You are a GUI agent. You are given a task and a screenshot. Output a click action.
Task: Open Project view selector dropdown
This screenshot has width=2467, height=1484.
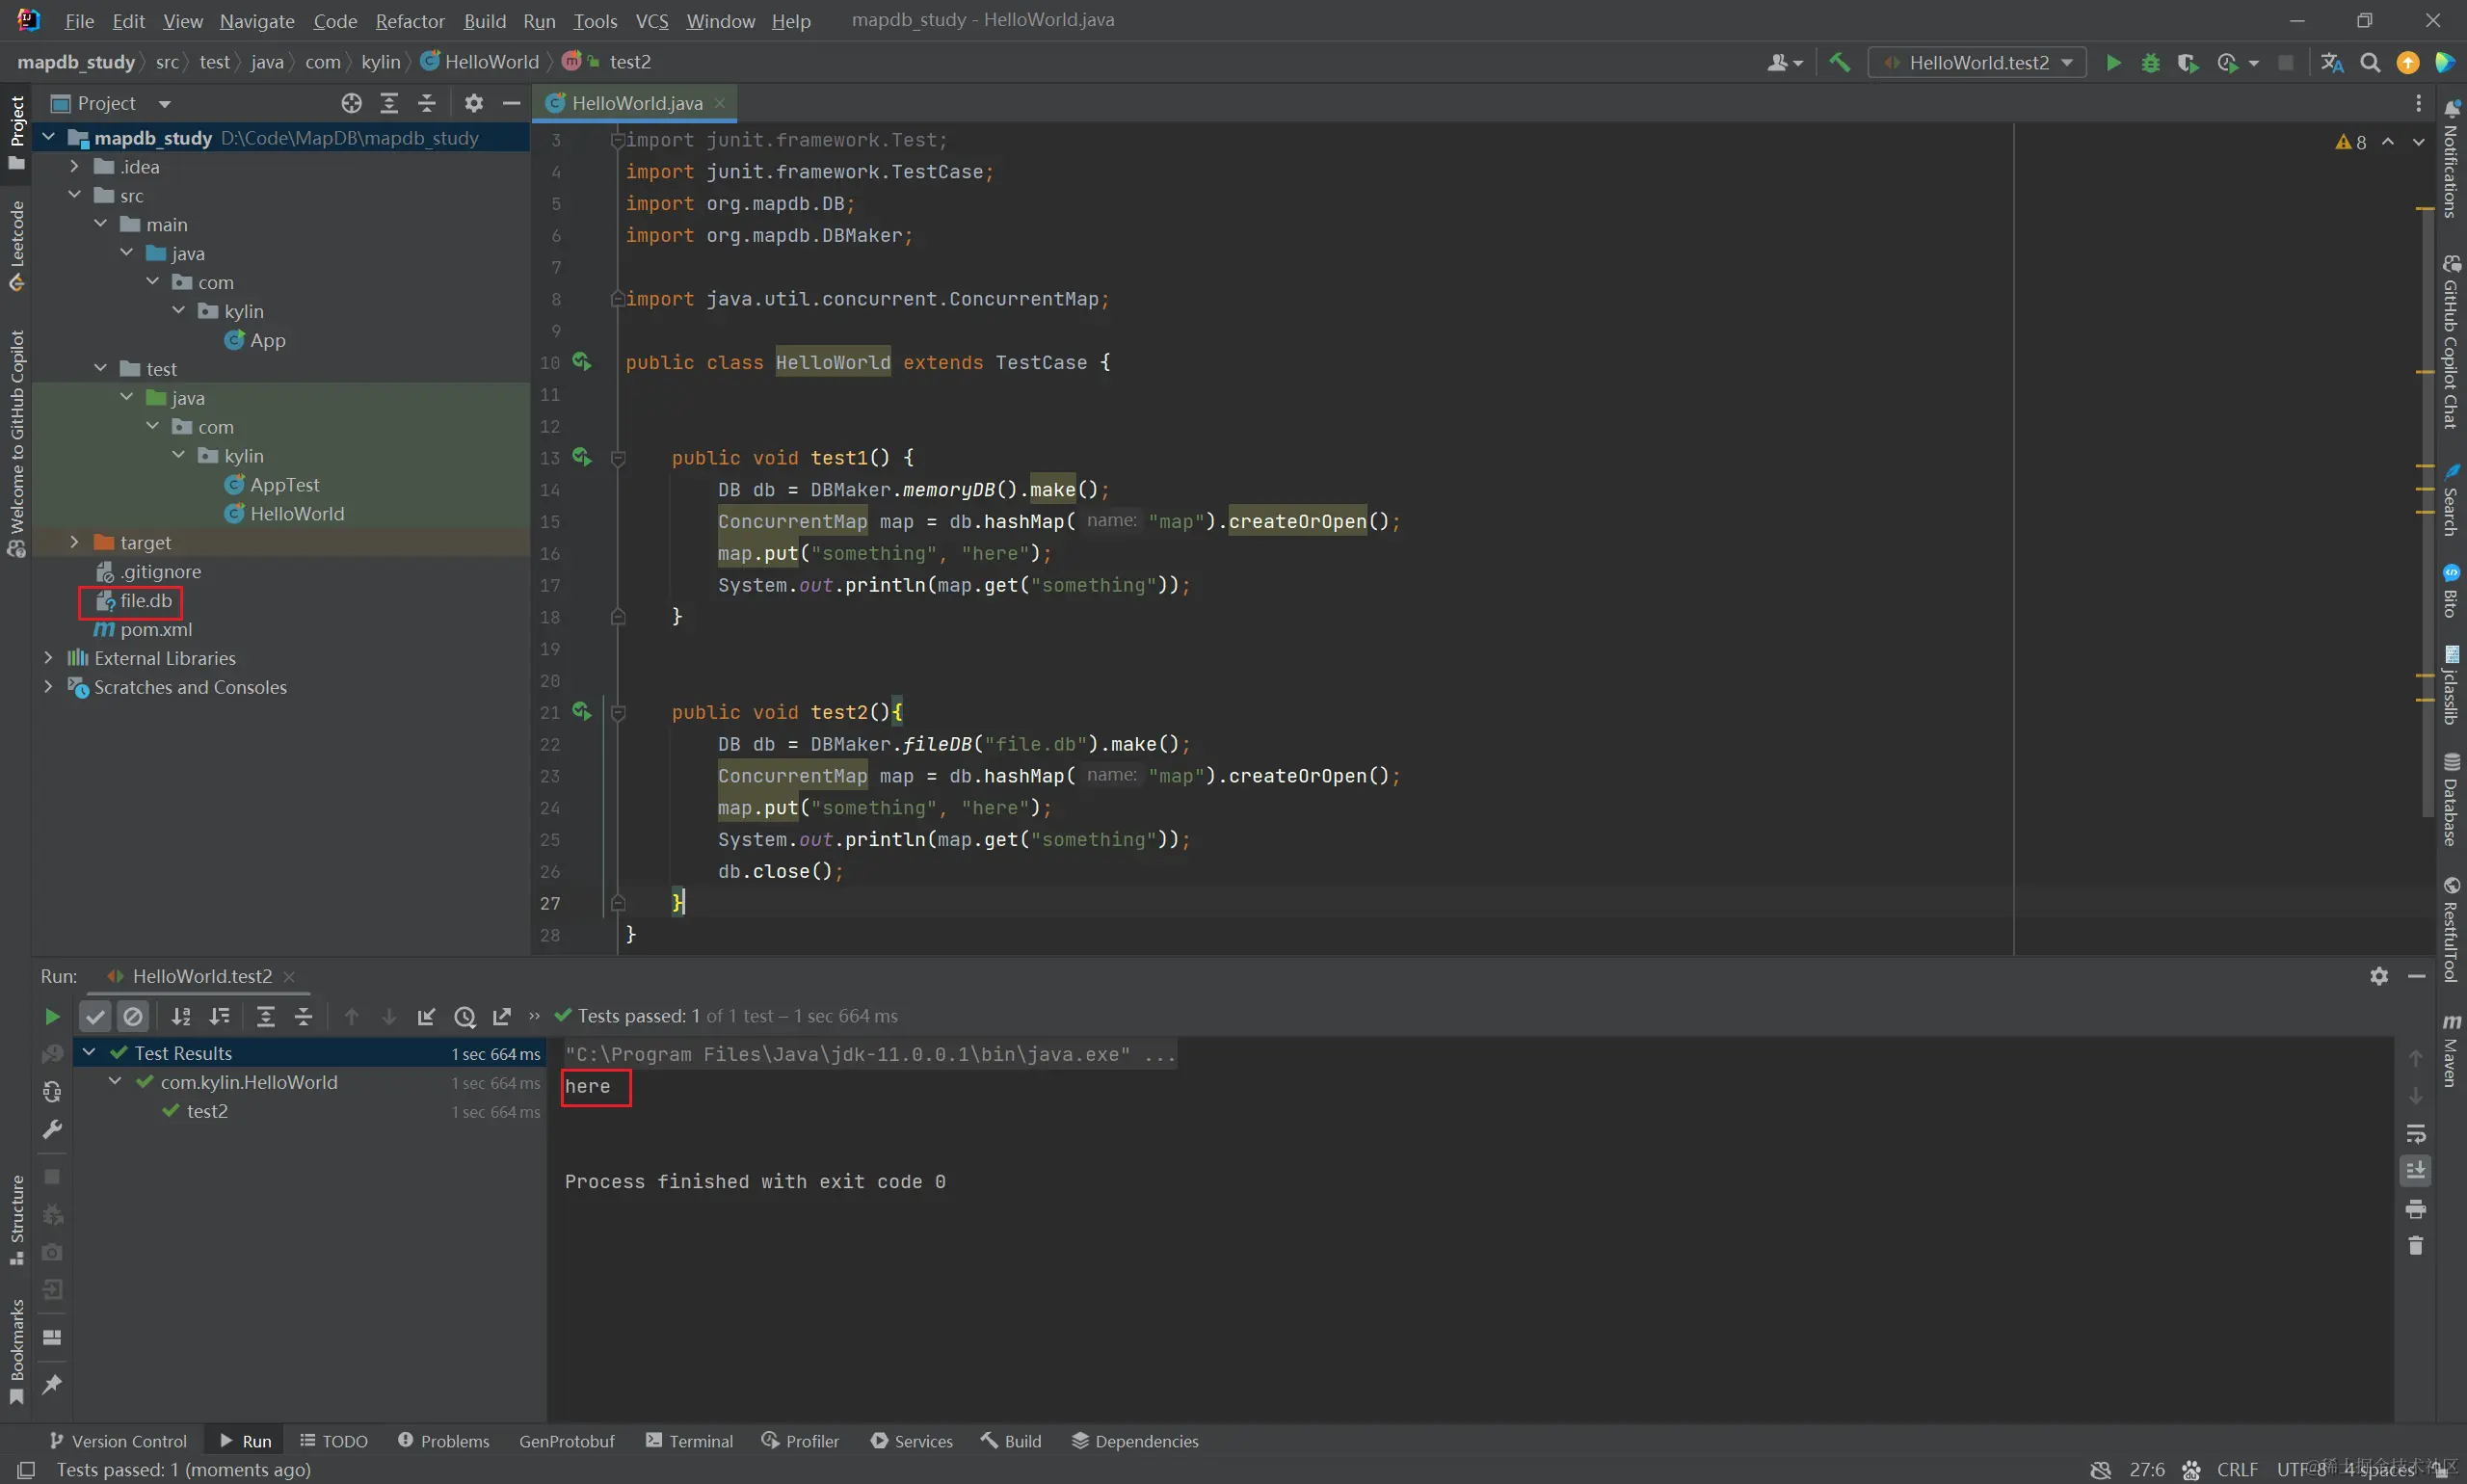point(111,103)
